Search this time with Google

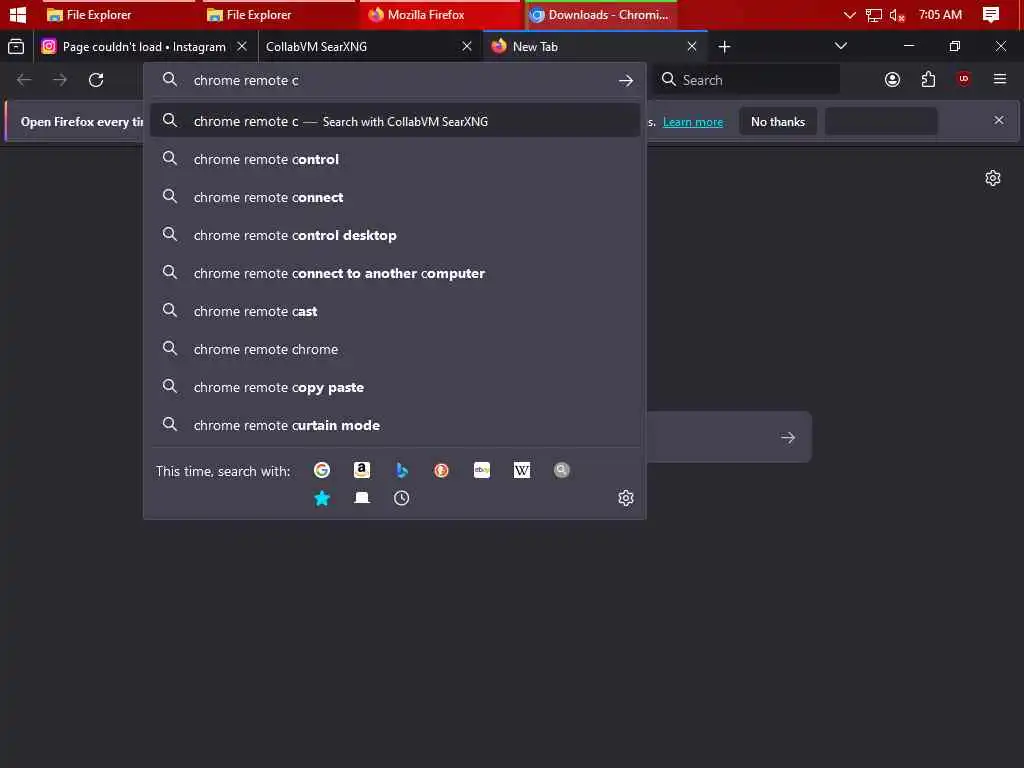click(x=321, y=470)
